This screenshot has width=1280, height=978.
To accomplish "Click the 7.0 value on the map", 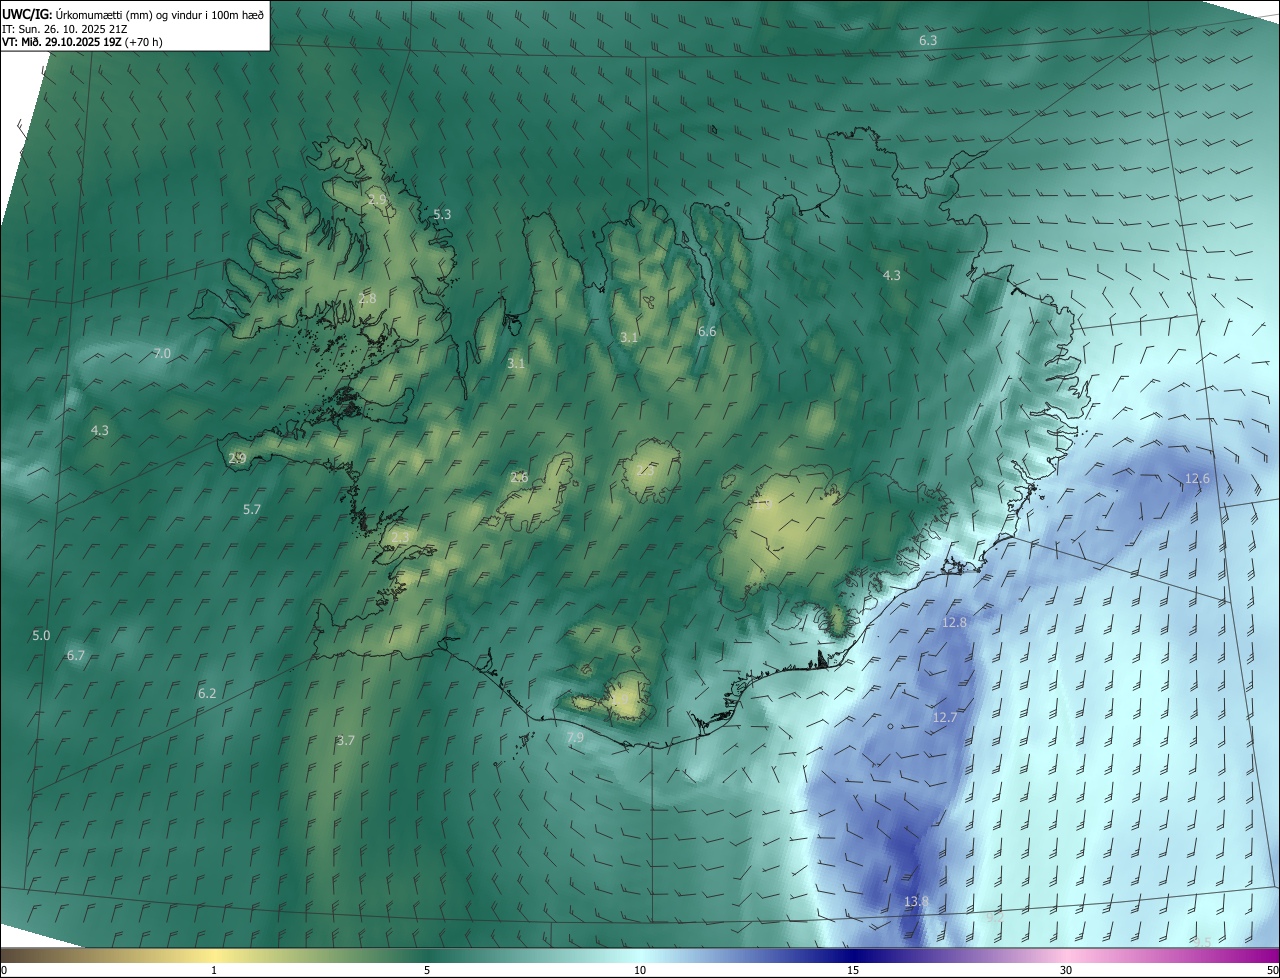I will [162, 353].
